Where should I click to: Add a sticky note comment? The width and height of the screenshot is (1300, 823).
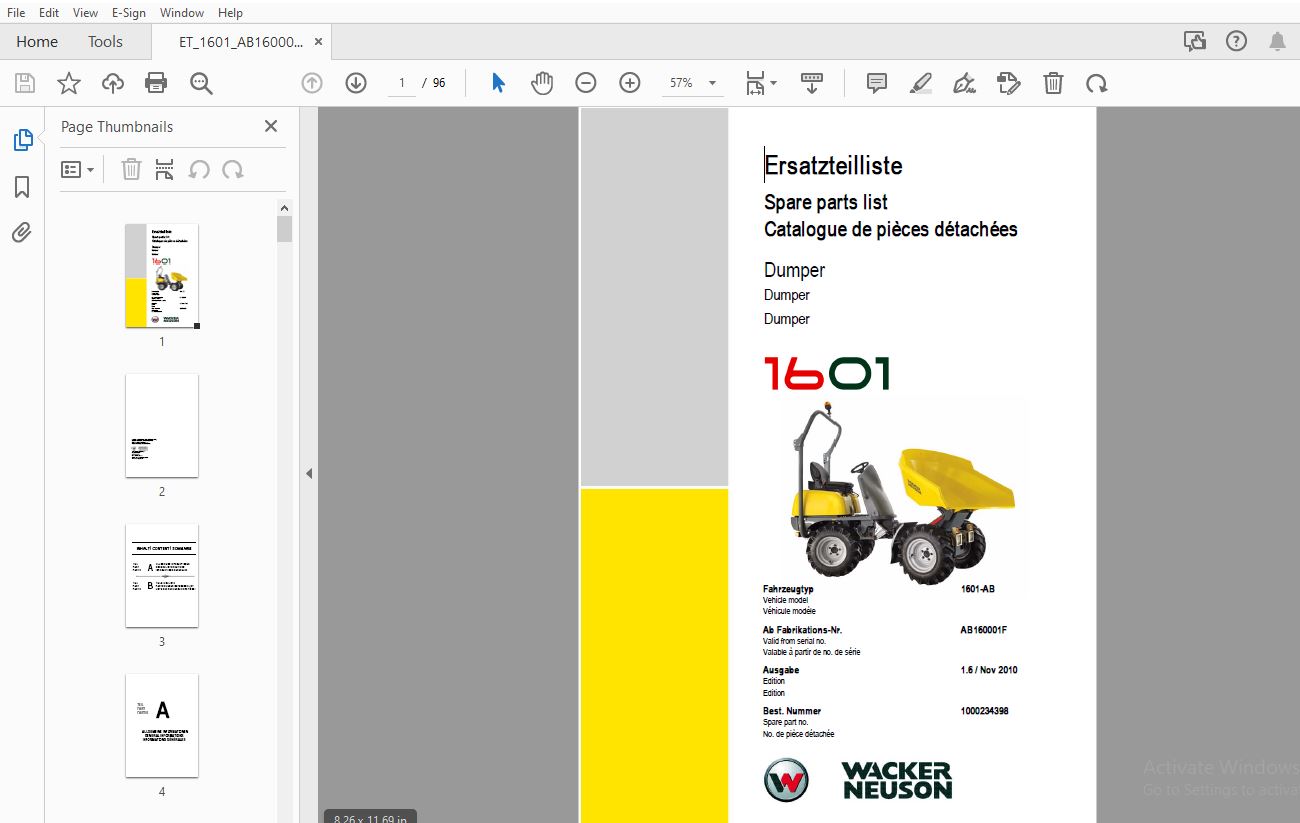(x=877, y=83)
